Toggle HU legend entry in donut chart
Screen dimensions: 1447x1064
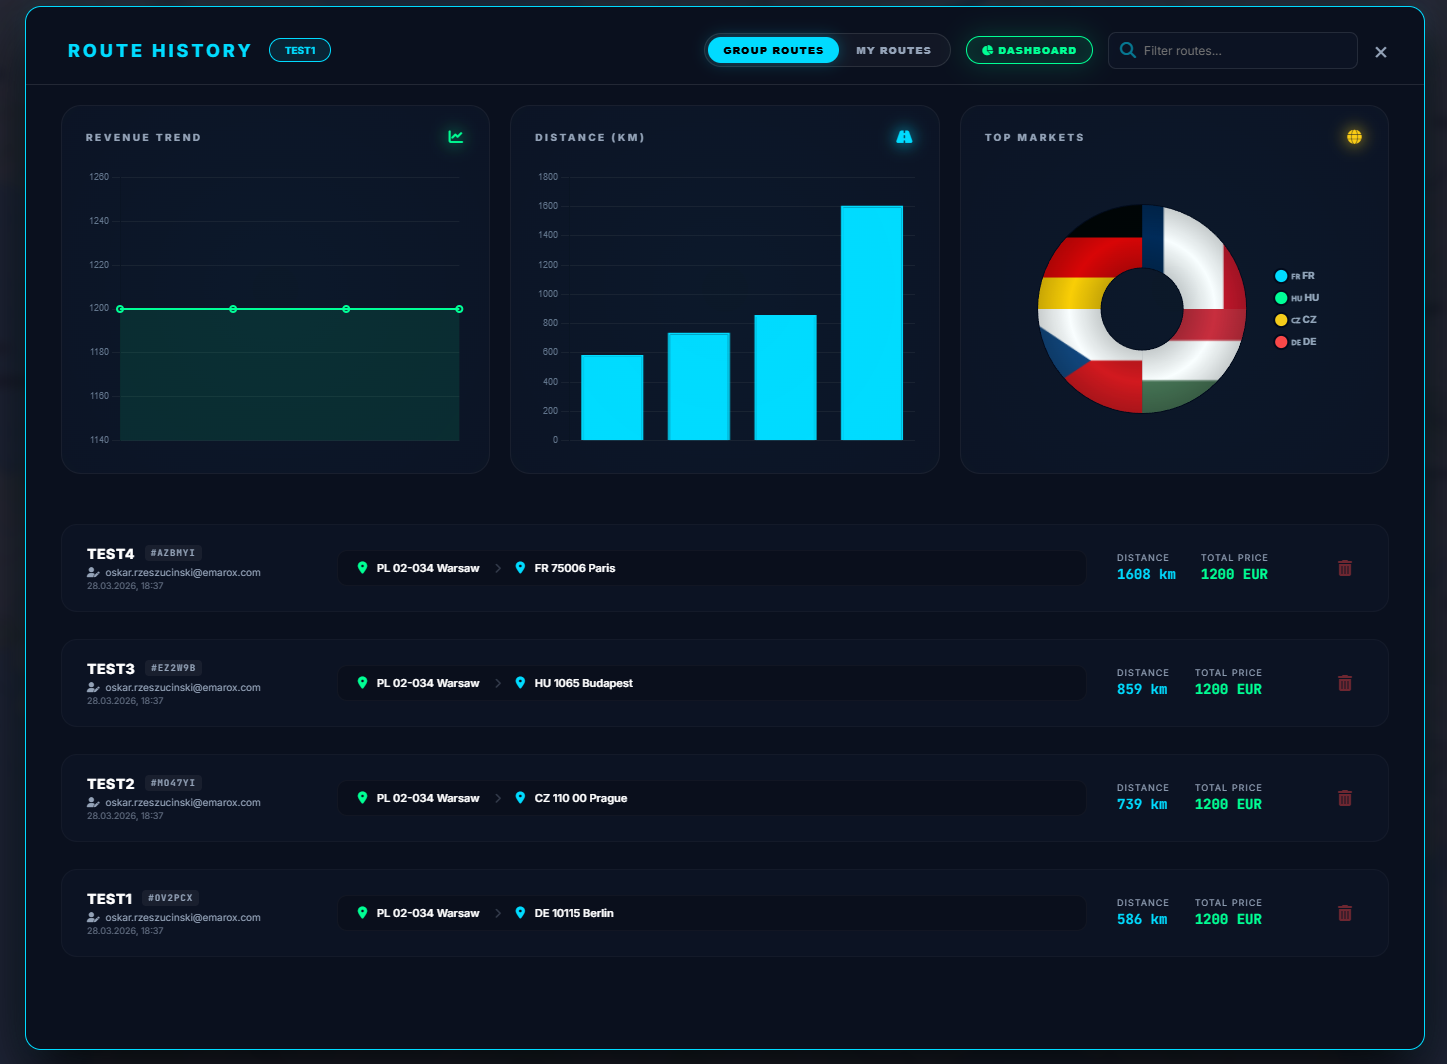point(1297,298)
